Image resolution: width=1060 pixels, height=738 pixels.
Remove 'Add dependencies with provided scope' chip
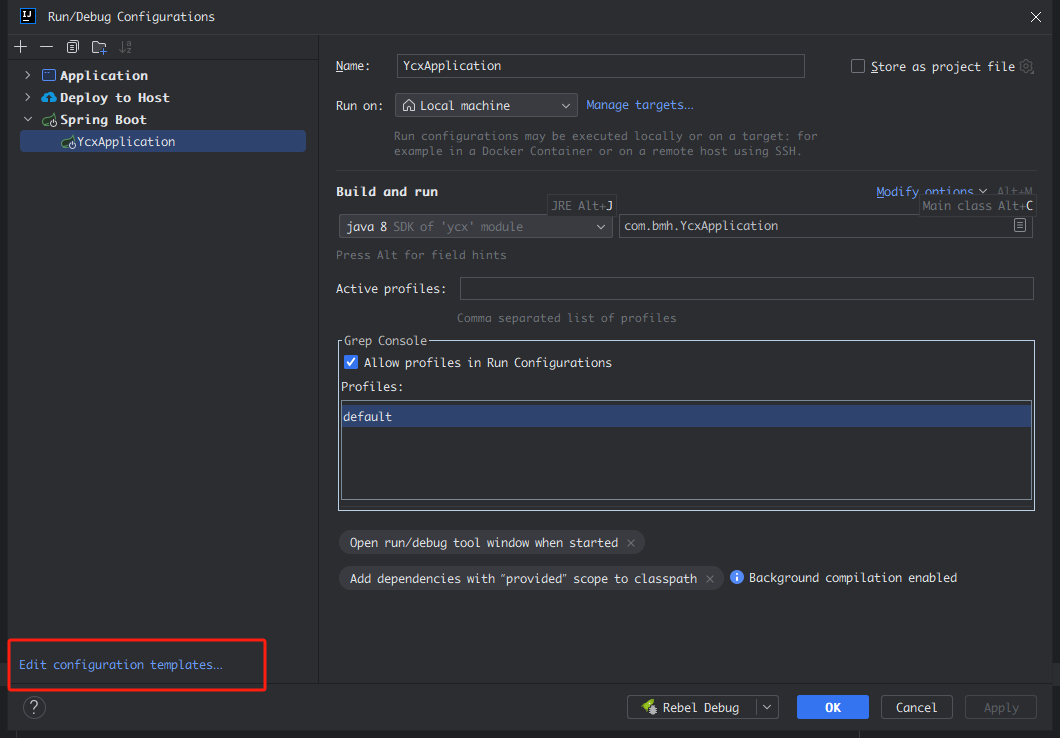(710, 579)
